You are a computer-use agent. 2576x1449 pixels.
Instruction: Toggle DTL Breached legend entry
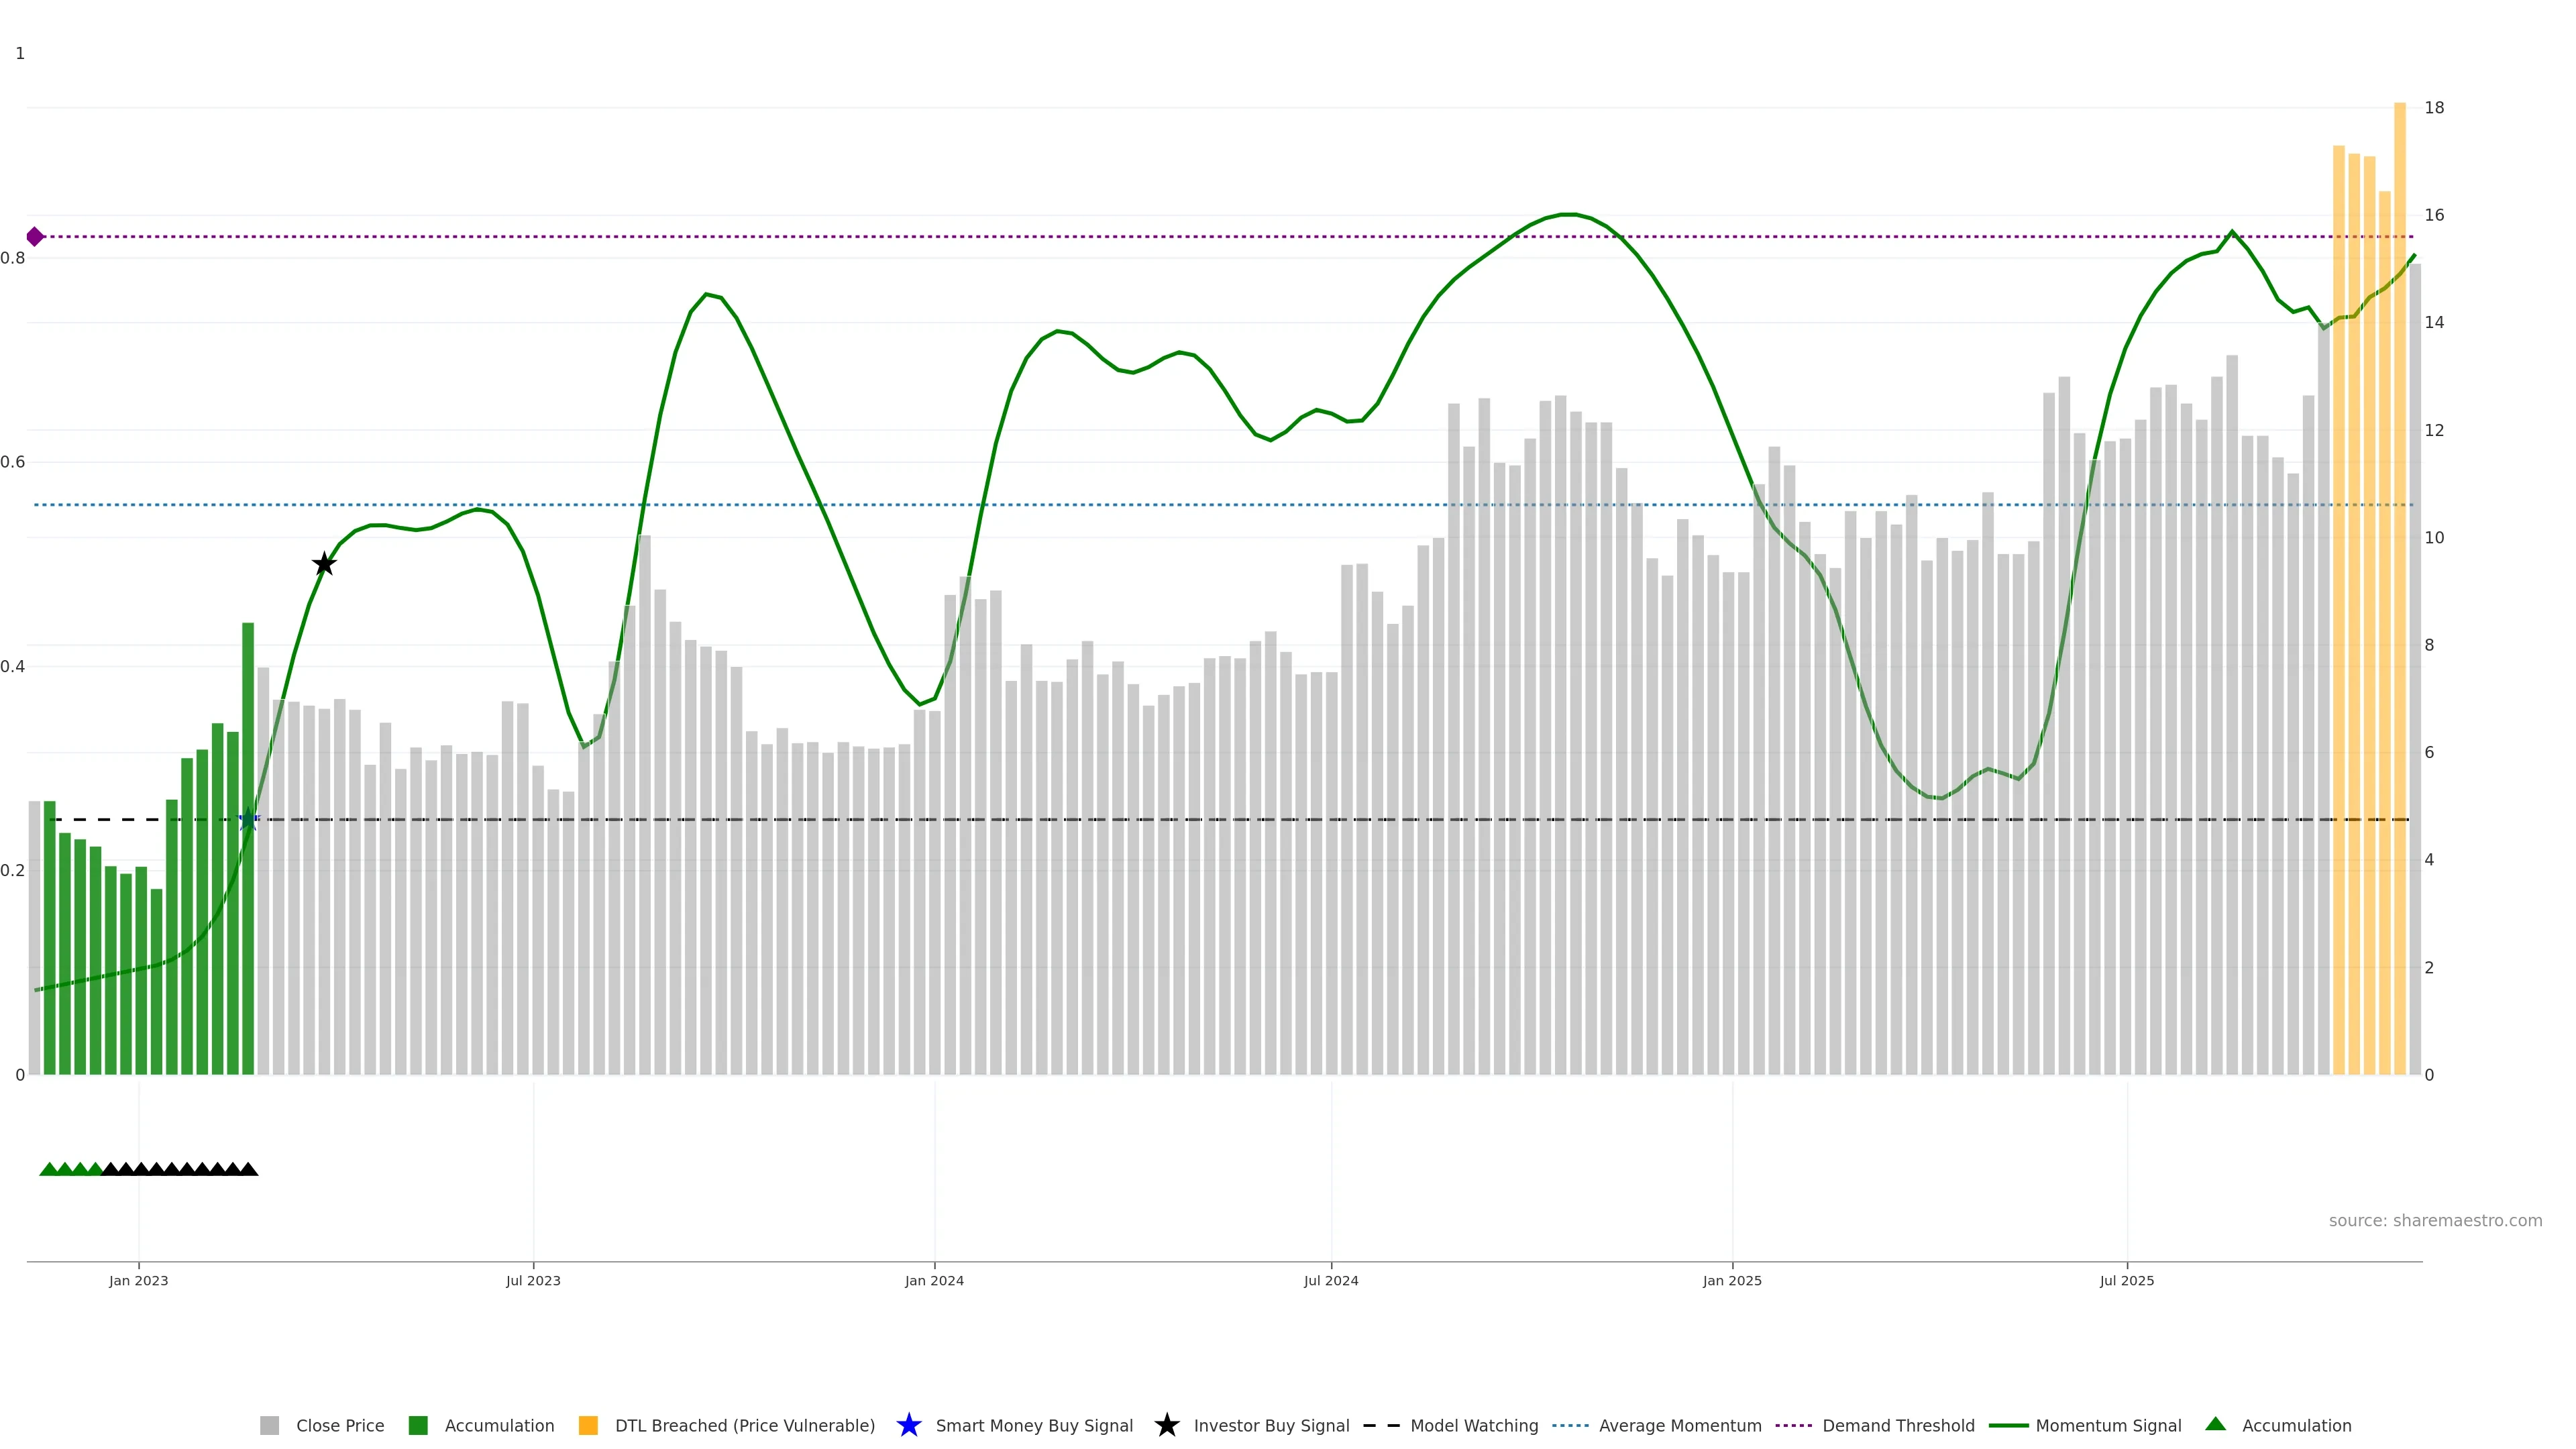[x=744, y=1425]
